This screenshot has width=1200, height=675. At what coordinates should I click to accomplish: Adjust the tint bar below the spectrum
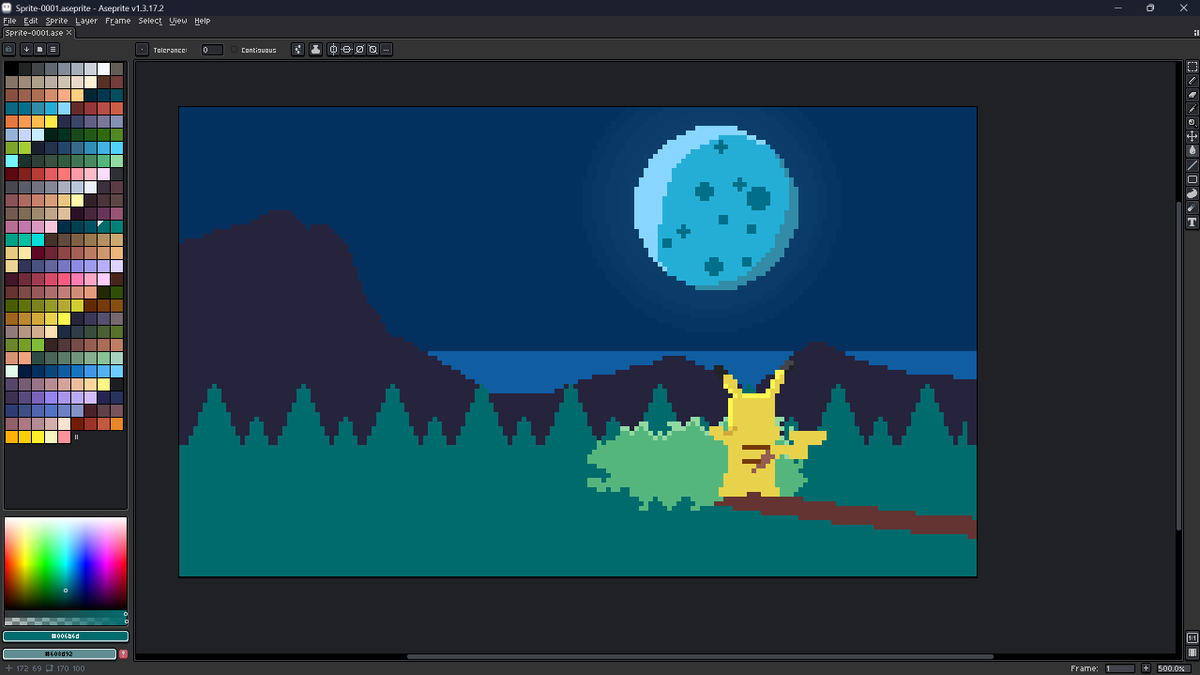(x=66, y=613)
